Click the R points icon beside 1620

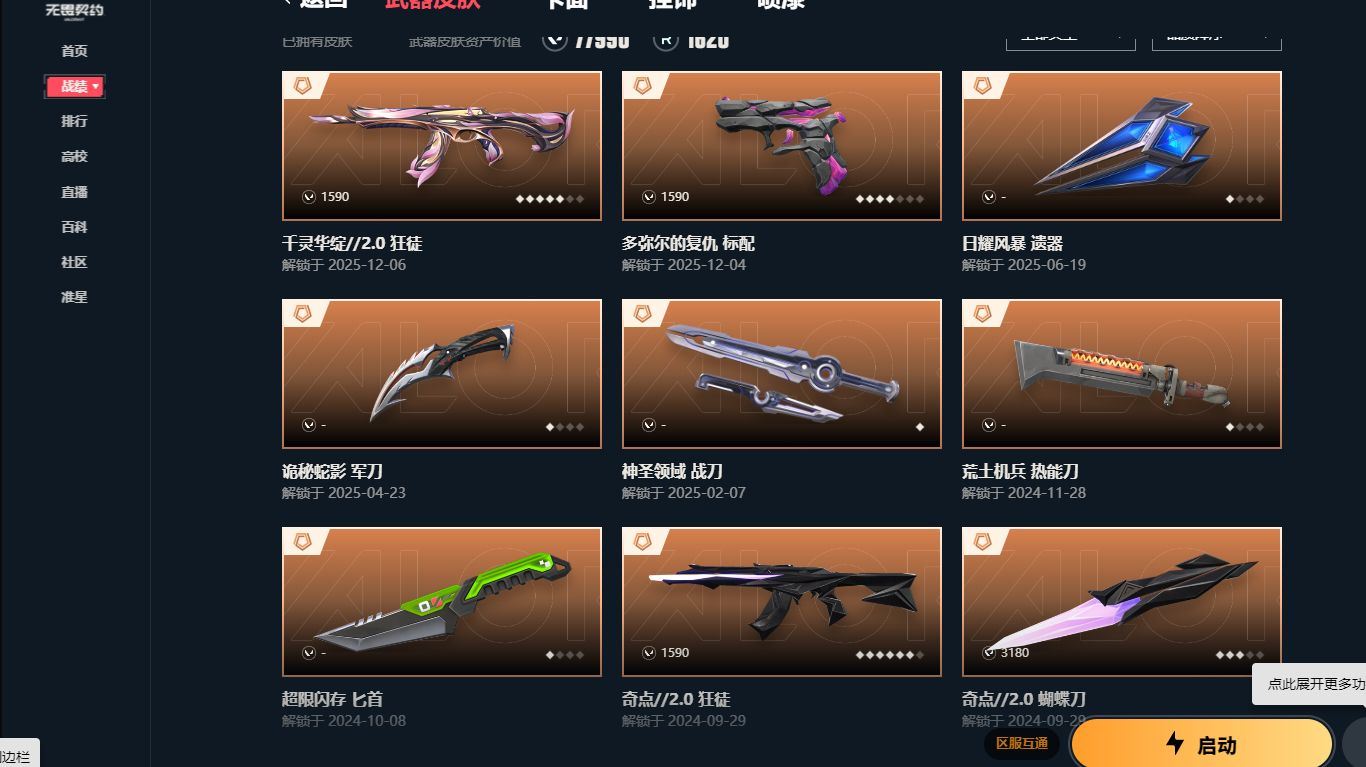[666, 40]
